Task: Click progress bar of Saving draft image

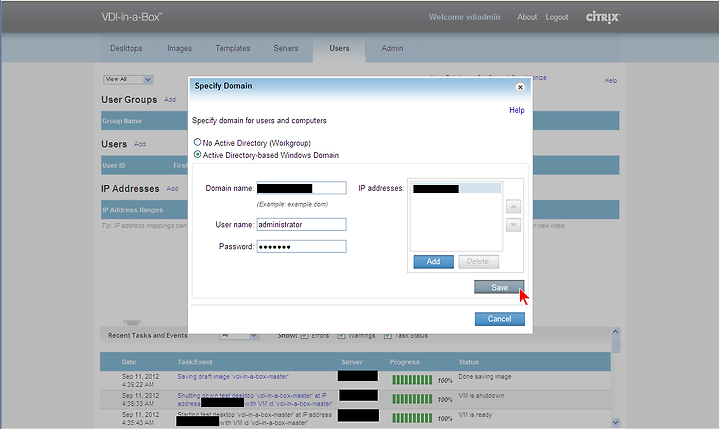Action: [x=412, y=380]
